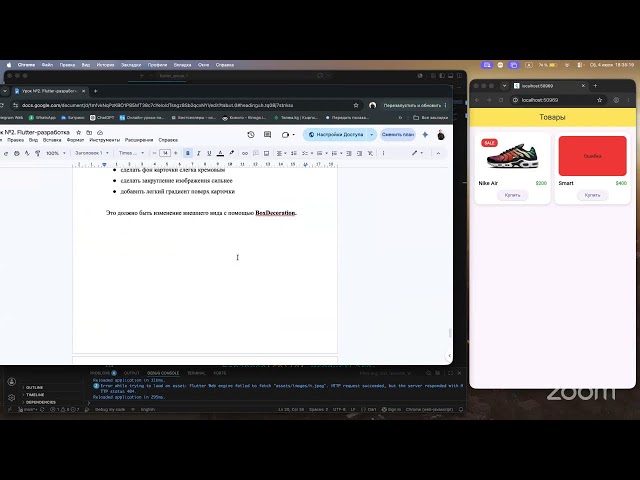640x480 pixels.
Task: Click 'Купить' button under Nike Air
Action: coord(512,195)
